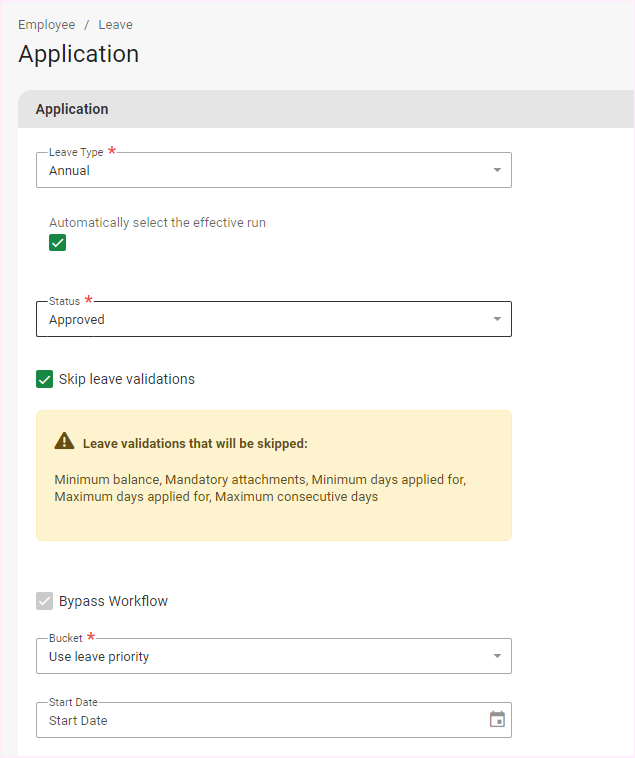The width and height of the screenshot is (635, 758).
Task: Click the large Application page title
Action: coord(79,54)
